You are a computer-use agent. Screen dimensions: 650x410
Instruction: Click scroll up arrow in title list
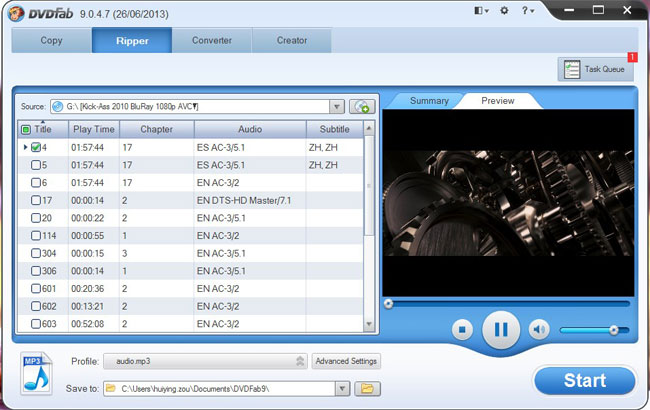pos(369,129)
